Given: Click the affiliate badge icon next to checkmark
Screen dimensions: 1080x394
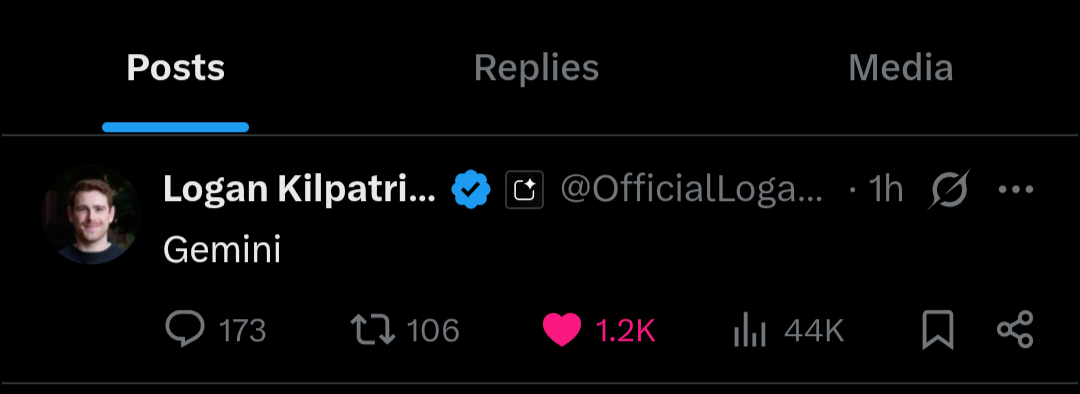Looking at the screenshot, I should click(x=524, y=189).
